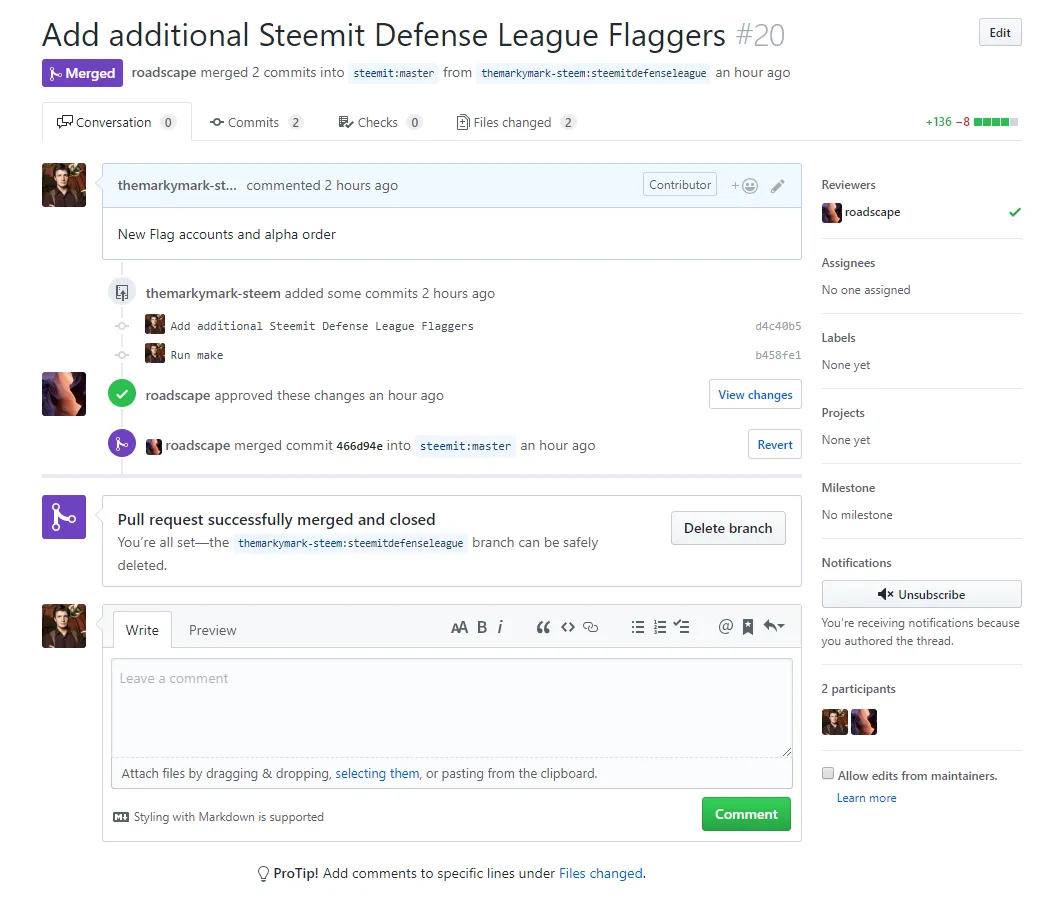
Task: Click roadscape avatar beside approval event
Action: coord(64,393)
